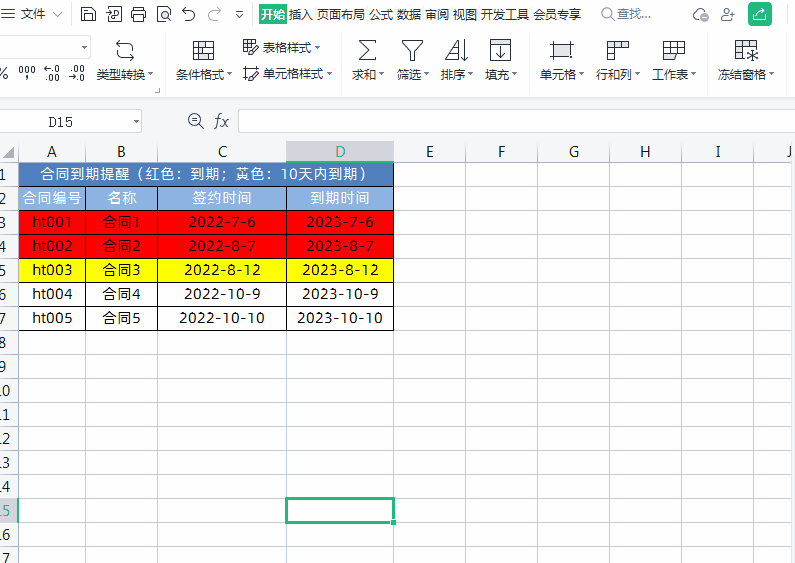This screenshot has height=563, width=795.
Task: Switch to the 开始 tab
Action: (x=273, y=14)
